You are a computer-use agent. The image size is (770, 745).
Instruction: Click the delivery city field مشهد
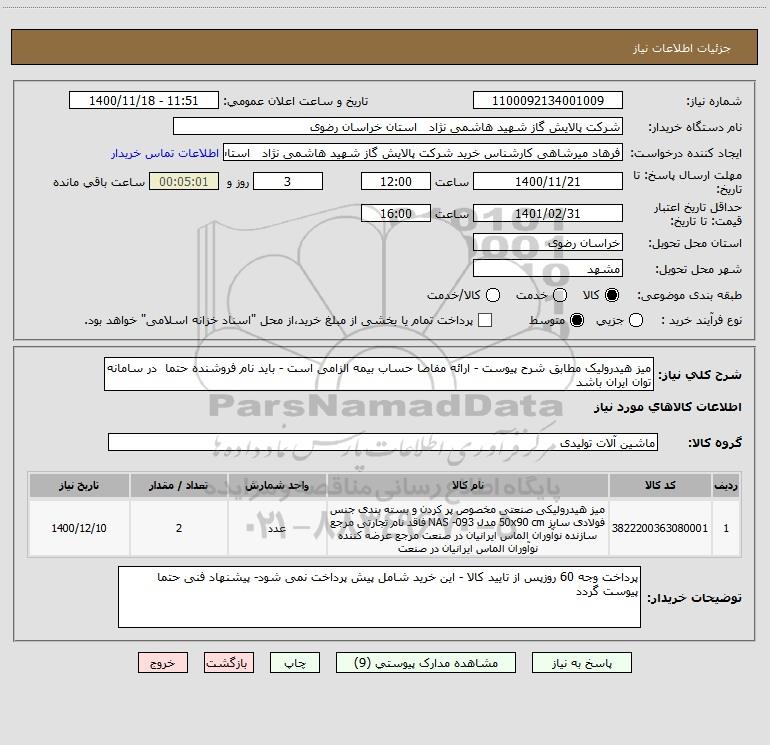pyautogui.click(x=548, y=268)
